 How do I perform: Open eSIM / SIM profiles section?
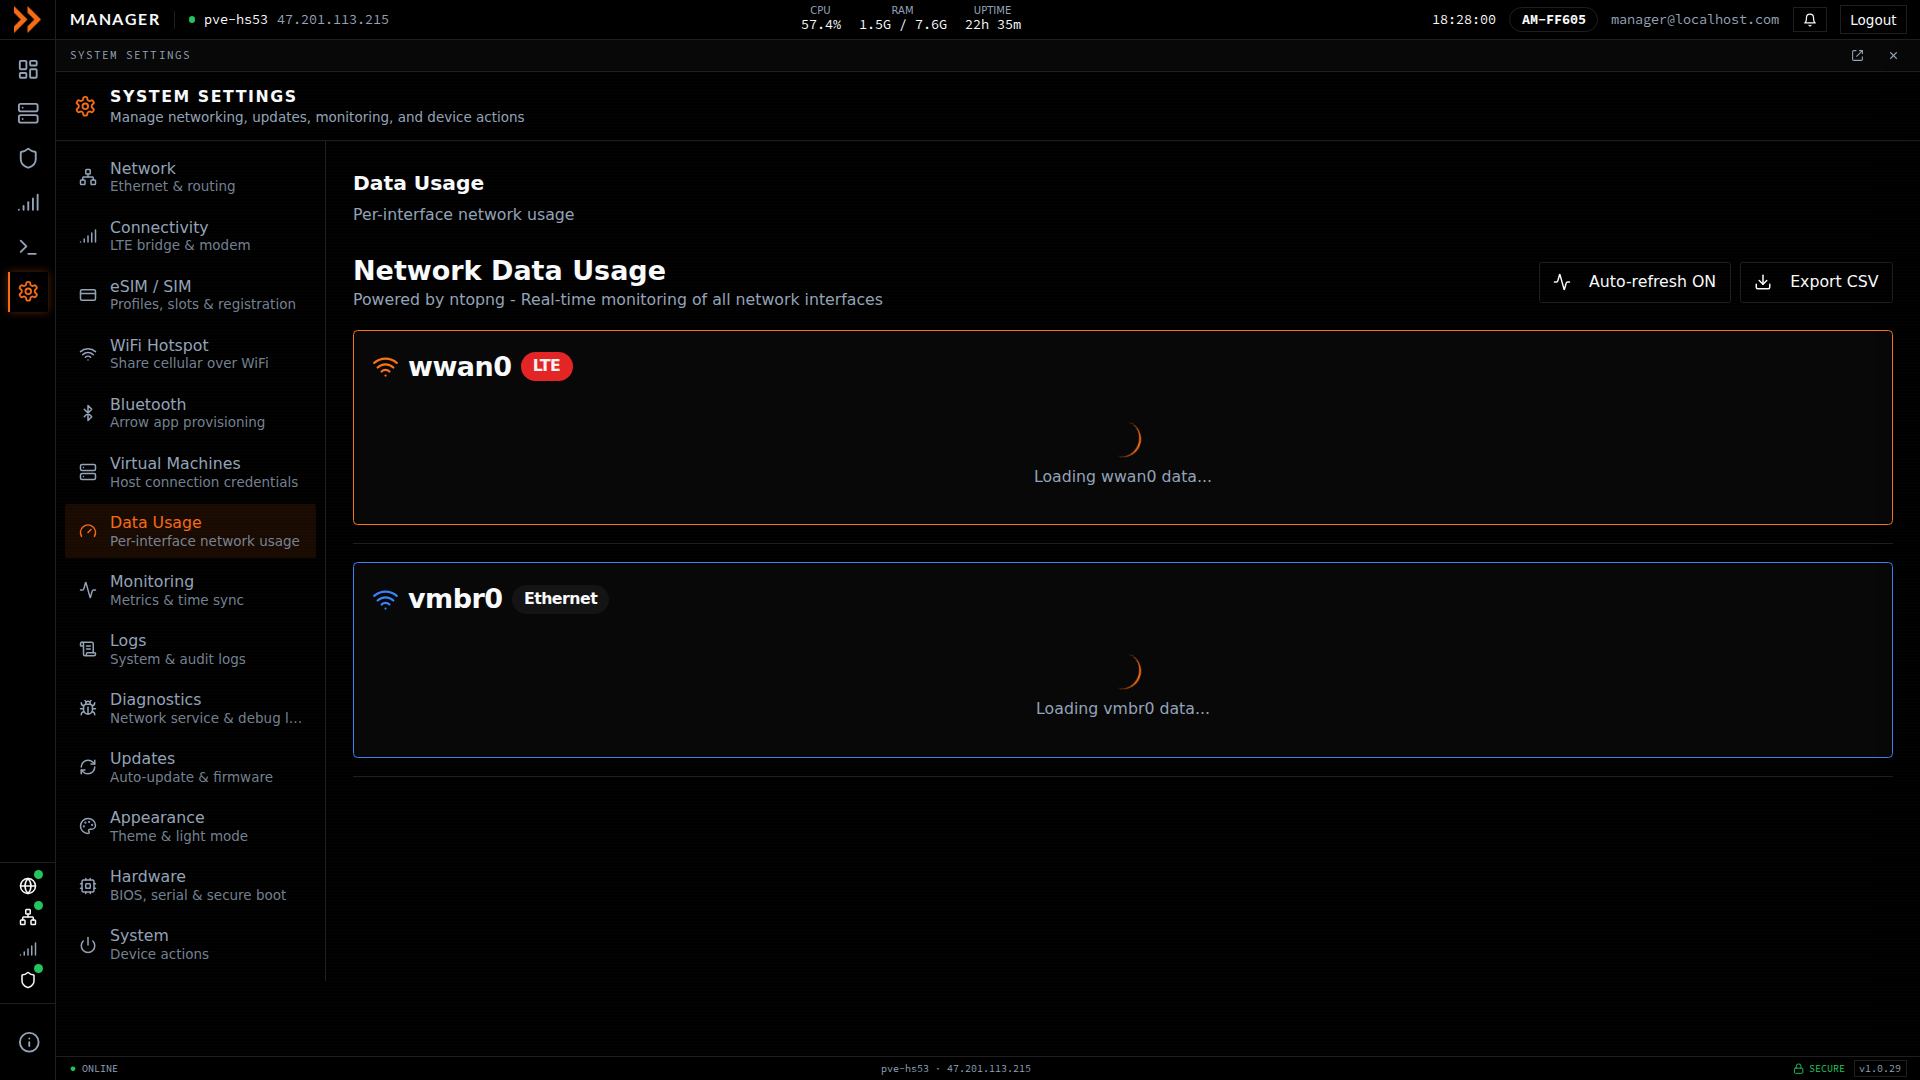(190, 295)
